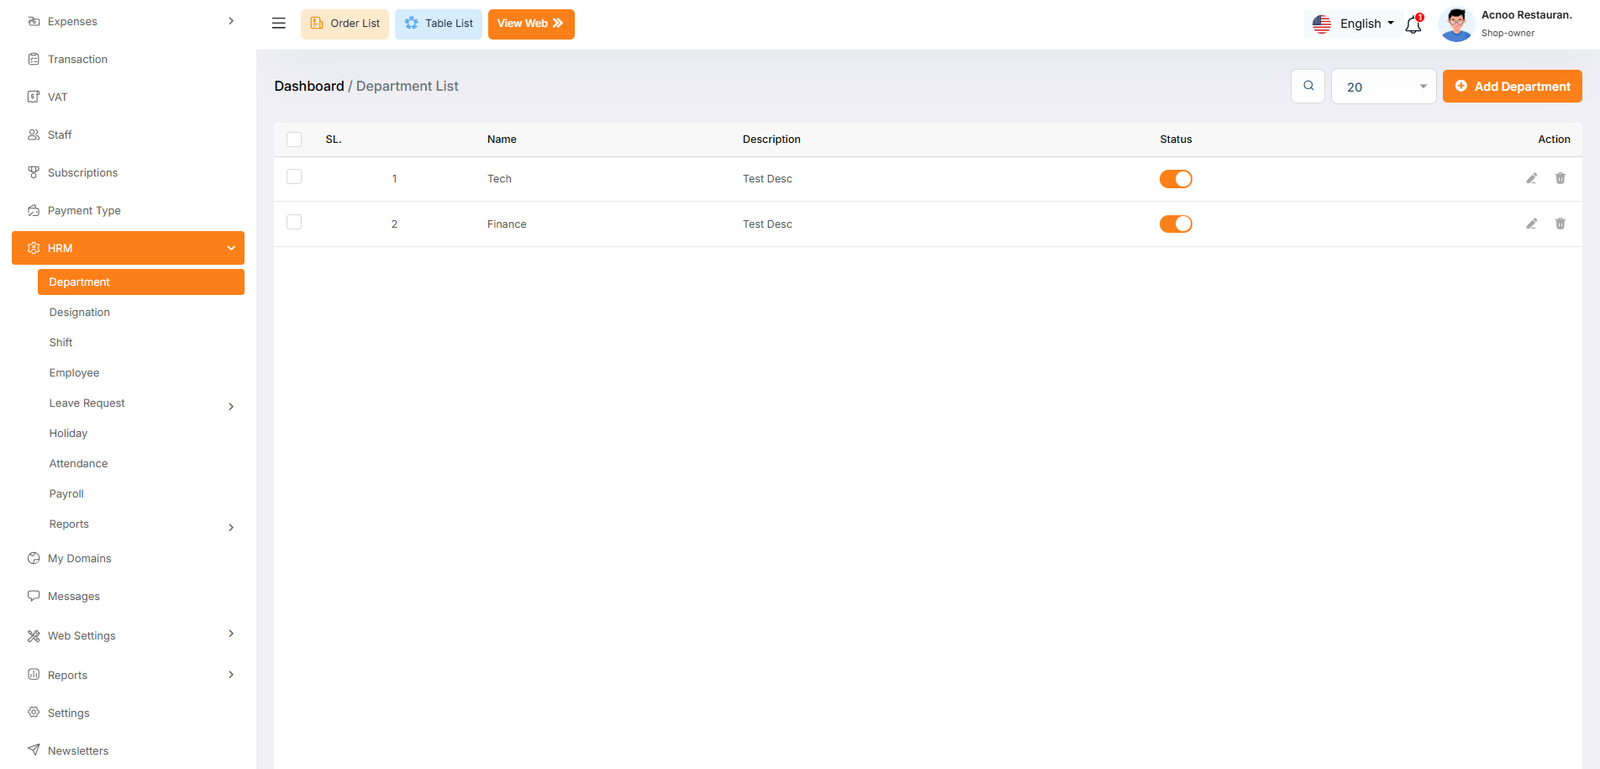Open Designation in the HRM menu
Screen dimensions: 1600x769
point(80,313)
